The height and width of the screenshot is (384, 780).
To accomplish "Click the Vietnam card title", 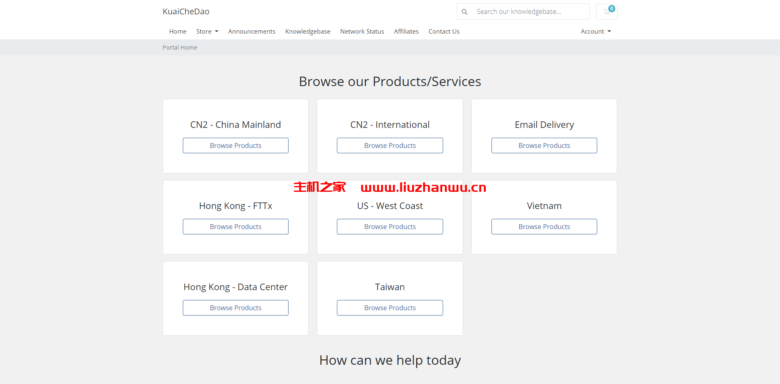I will click(544, 206).
